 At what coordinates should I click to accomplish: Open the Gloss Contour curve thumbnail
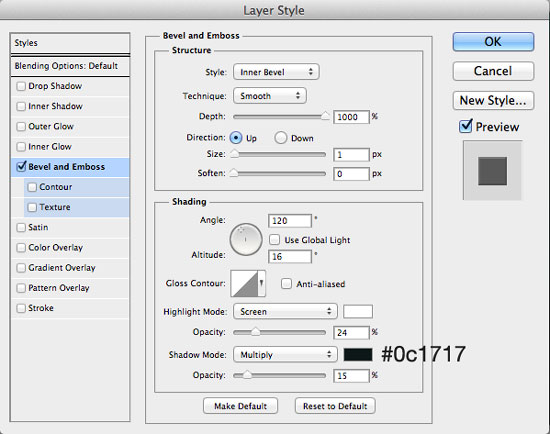244,283
